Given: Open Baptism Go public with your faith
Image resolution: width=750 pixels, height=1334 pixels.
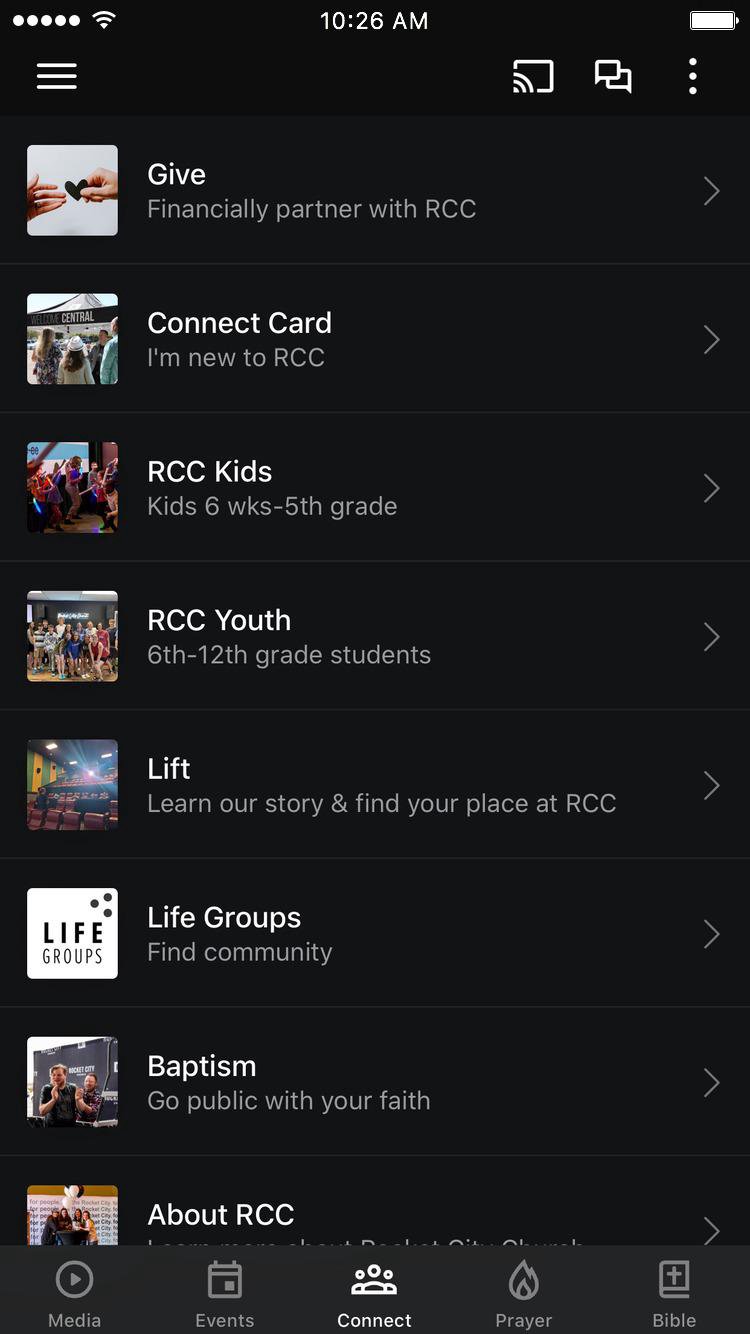Looking at the screenshot, I should pyautogui.click(x=375, y=1082).
